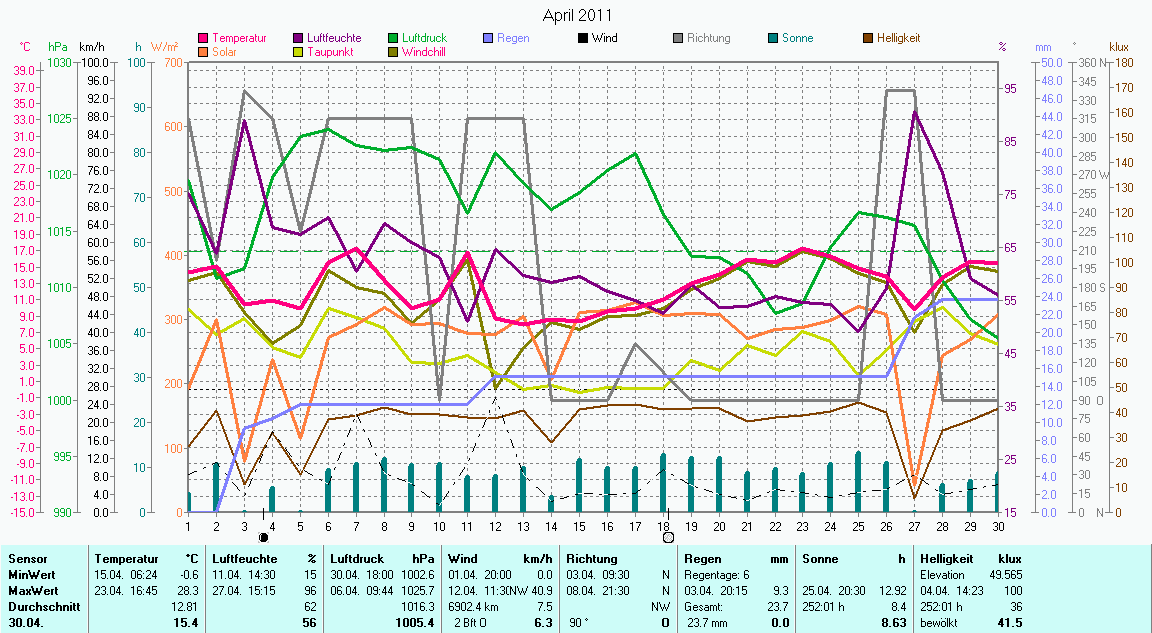
Task: Click the Windchill legend label
Action: pyautogui.click(x=425, y=52)
